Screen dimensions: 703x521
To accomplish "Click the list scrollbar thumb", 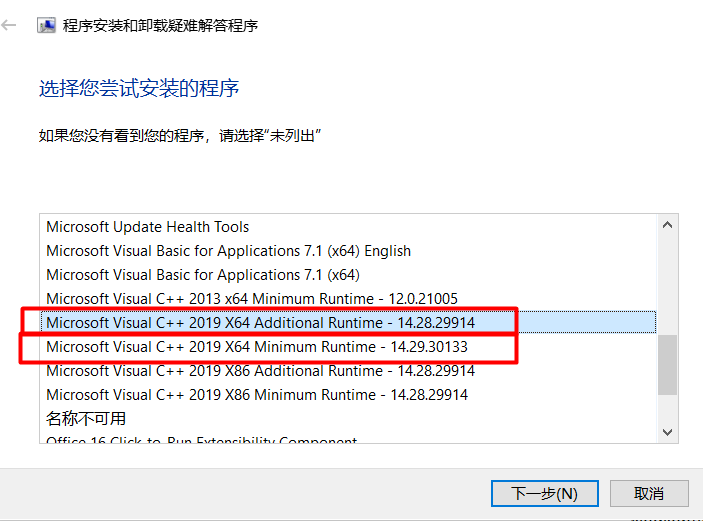I will click(667, 365).
